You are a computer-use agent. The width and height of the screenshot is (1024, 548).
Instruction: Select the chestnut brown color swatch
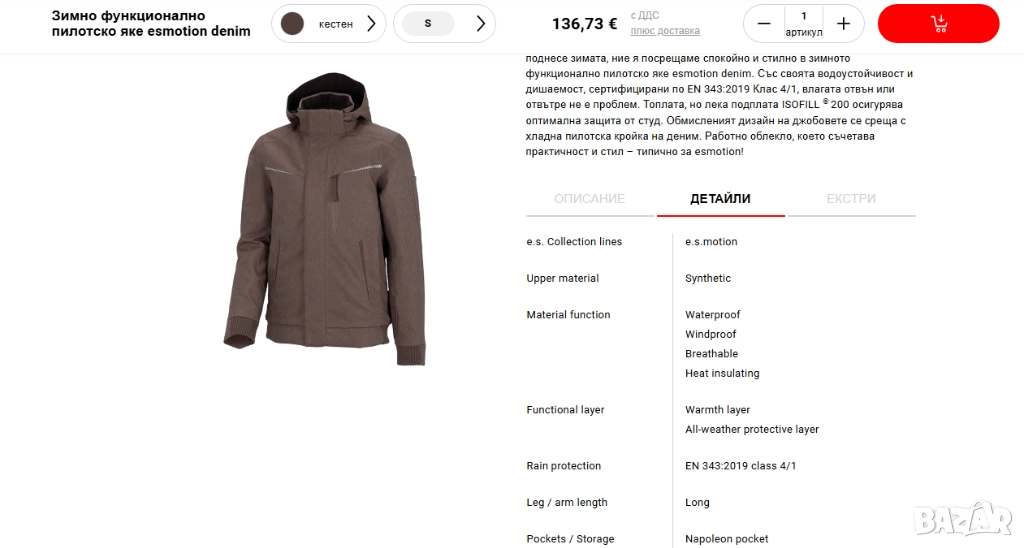292,24
